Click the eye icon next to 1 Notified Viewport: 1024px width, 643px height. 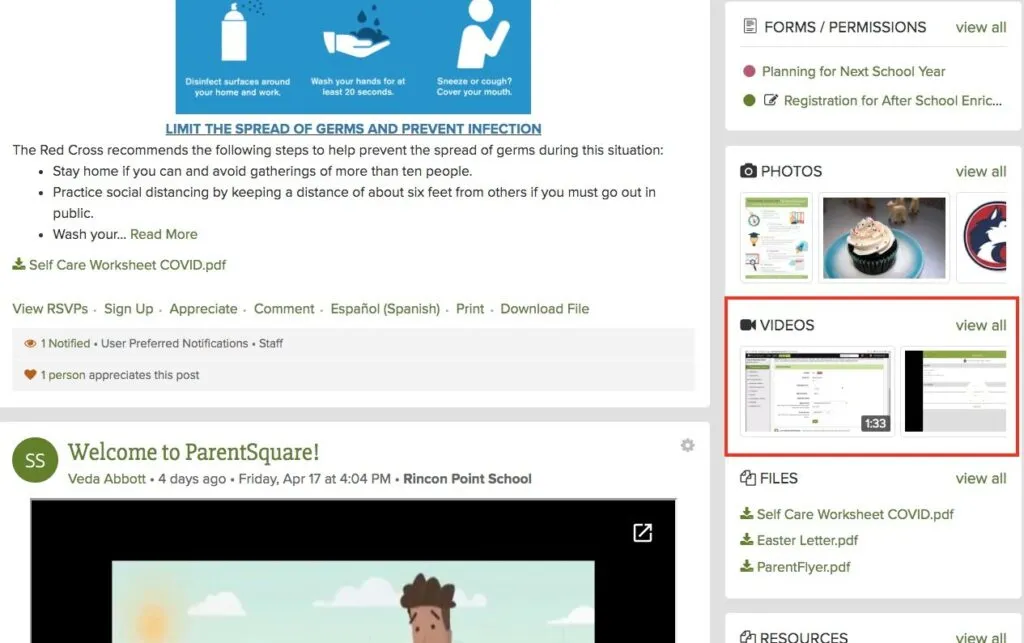pos(30,343)
